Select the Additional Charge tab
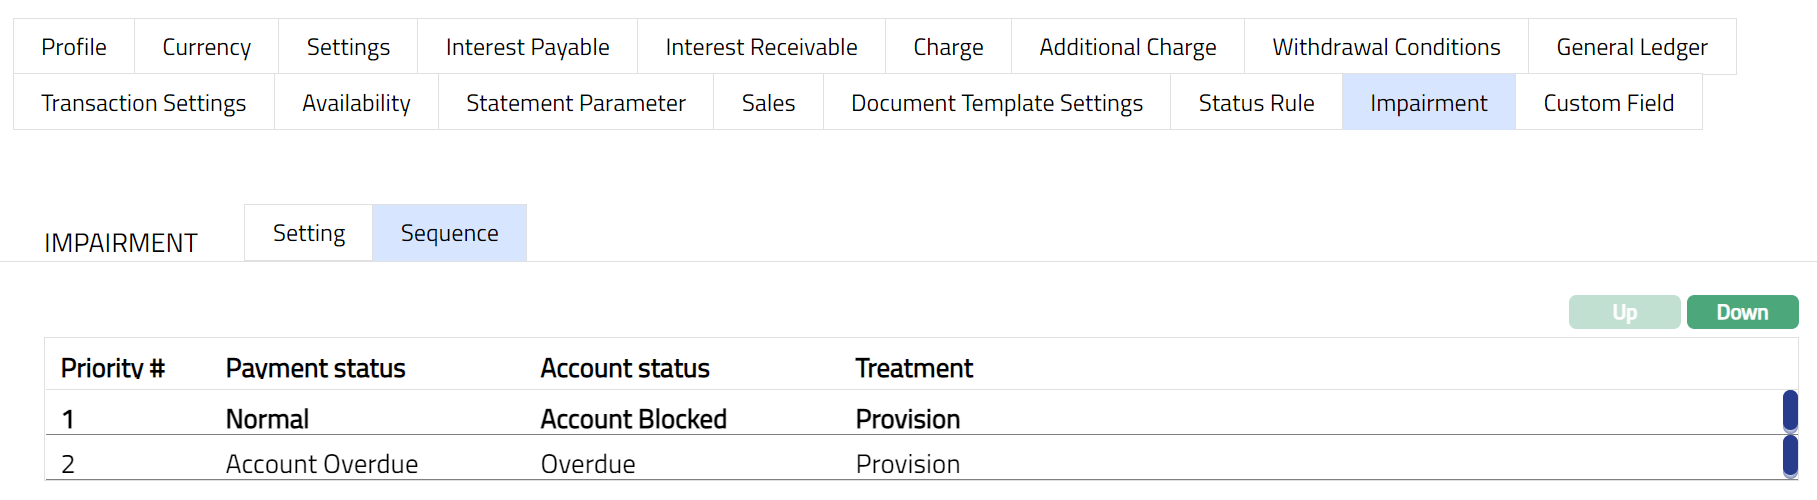Screen dimensions: 1817x500 1127,47
